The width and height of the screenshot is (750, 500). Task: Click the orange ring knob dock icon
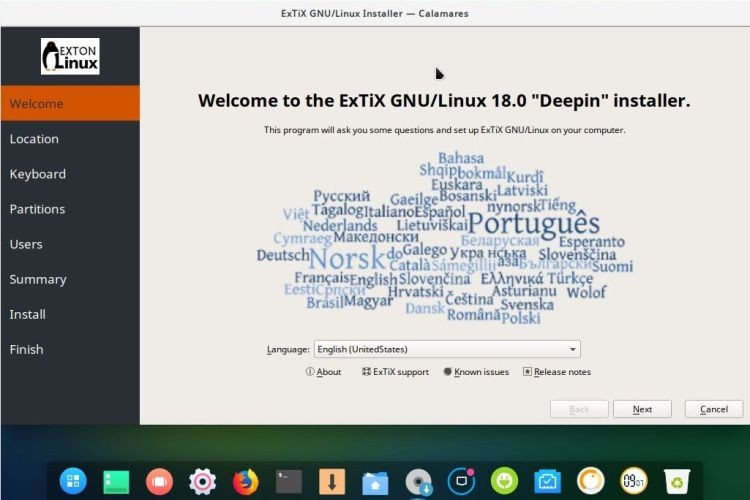pyautogui.click(x=590, y=480)
